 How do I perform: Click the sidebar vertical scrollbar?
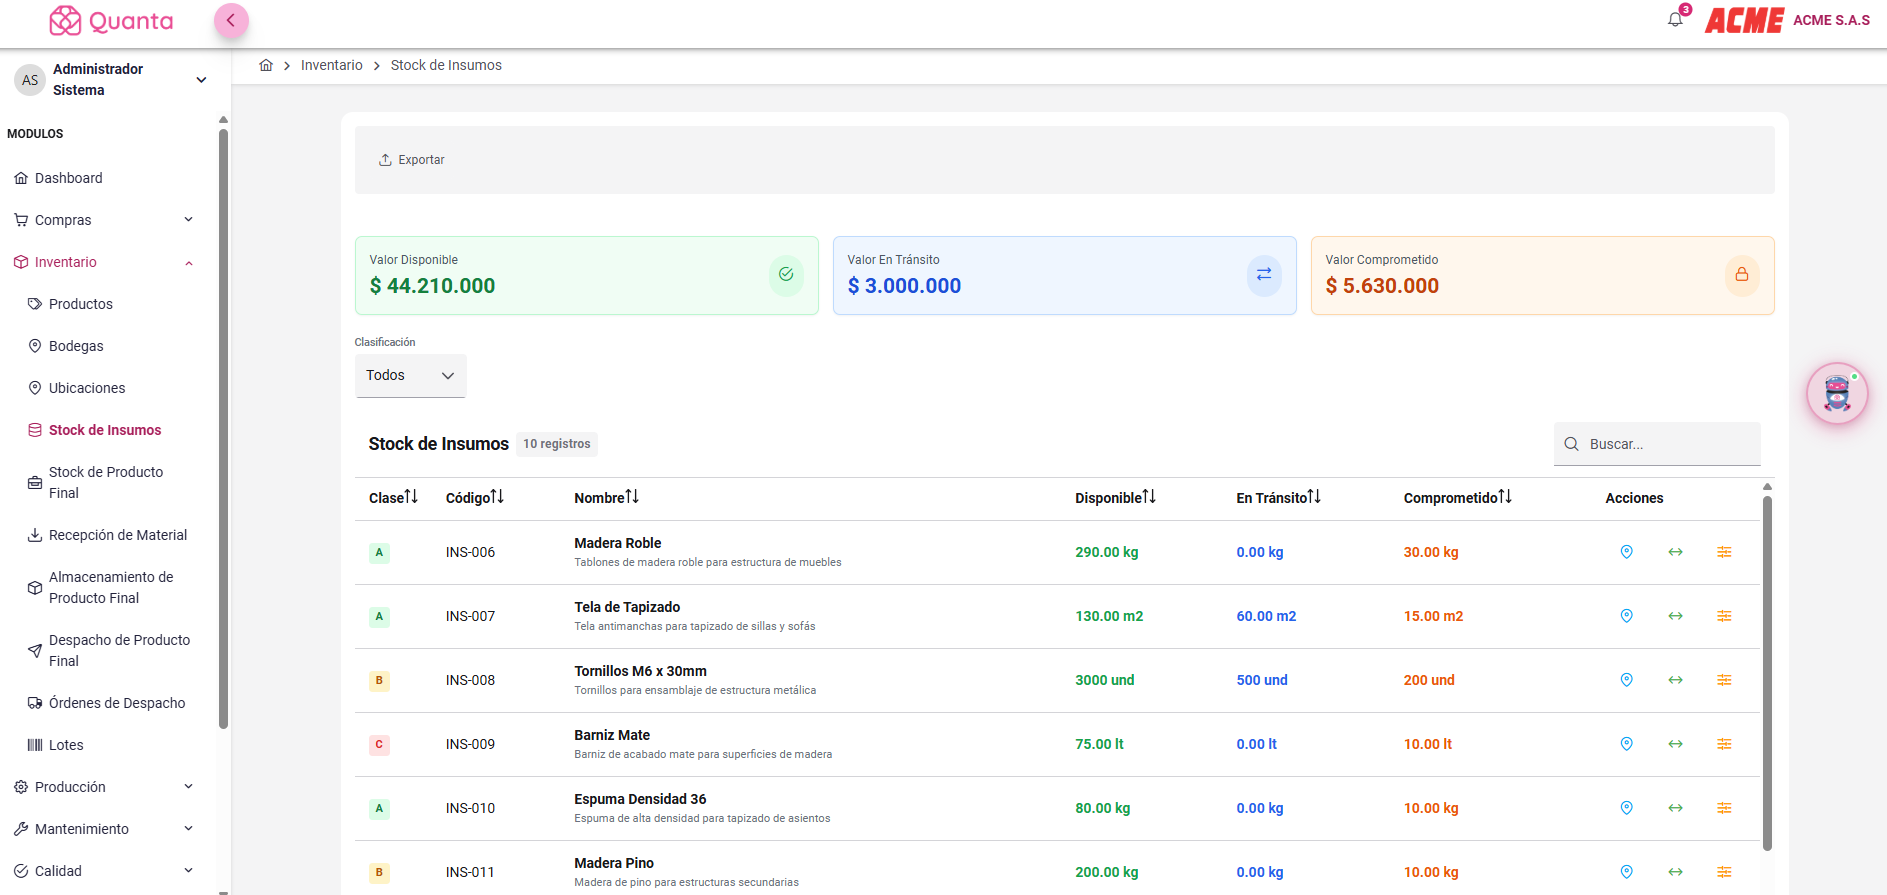click(223, 430)
